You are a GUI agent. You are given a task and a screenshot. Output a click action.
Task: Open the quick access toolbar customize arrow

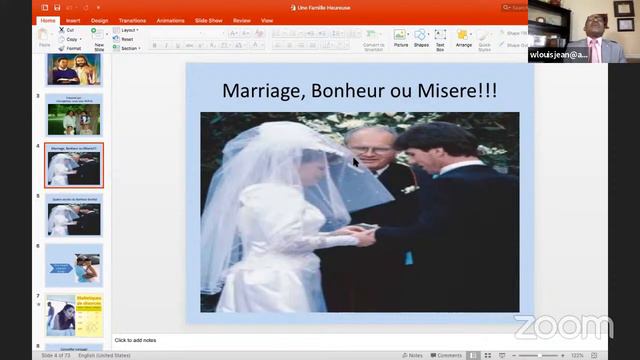(98, 7)
